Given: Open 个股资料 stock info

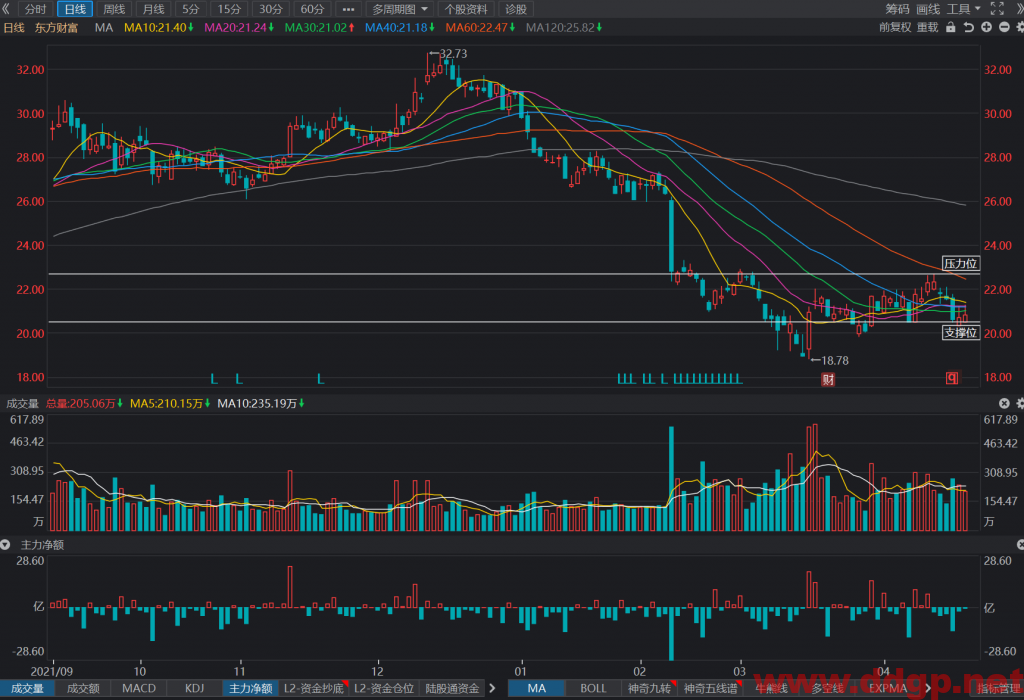Looking at the screenshot, I should tap(466, 9).
